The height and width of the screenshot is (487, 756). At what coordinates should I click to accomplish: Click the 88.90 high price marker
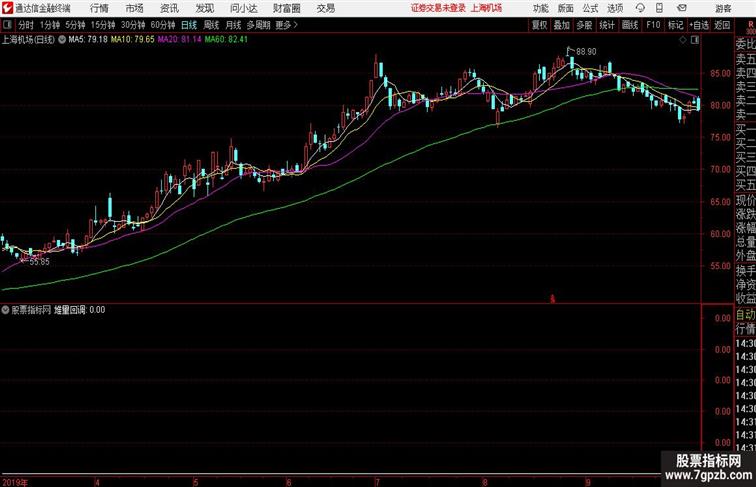pos(586,52)
